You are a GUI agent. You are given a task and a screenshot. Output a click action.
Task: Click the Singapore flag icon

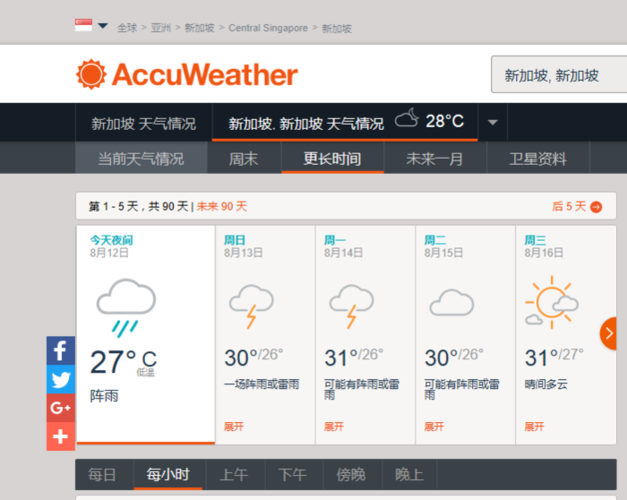[84, 25]
